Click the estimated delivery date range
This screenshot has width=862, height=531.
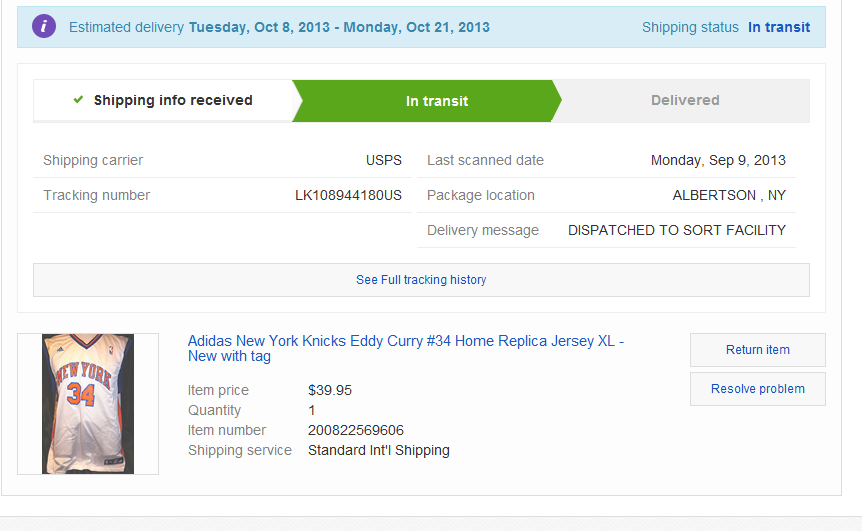[339, 27]
